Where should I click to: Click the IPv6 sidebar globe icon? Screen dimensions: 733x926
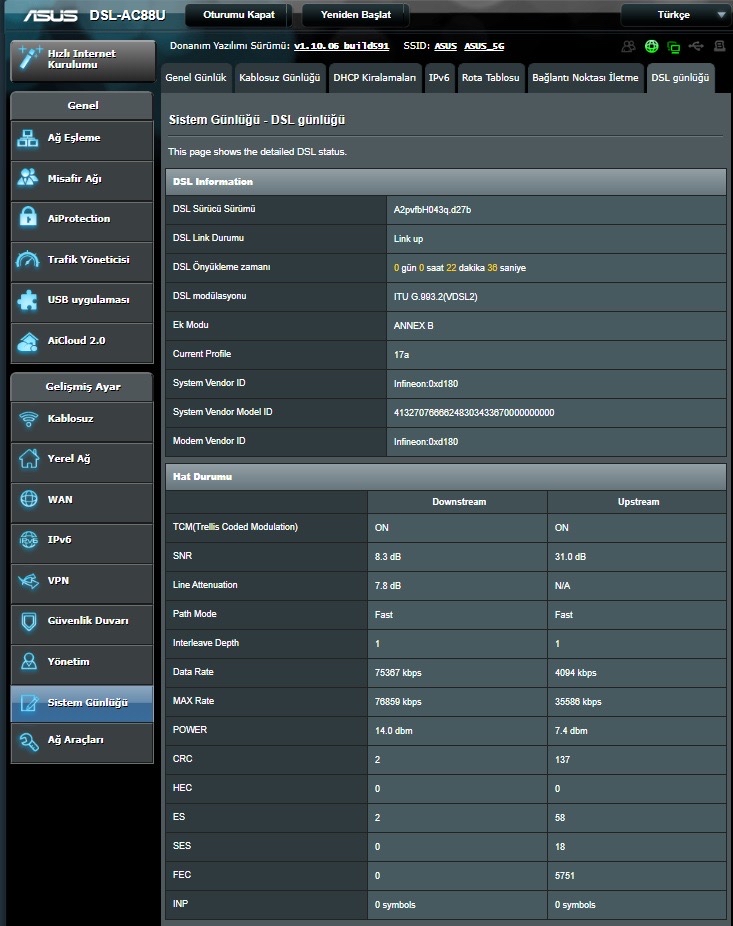pyautogui.click(x=28, y=539)
